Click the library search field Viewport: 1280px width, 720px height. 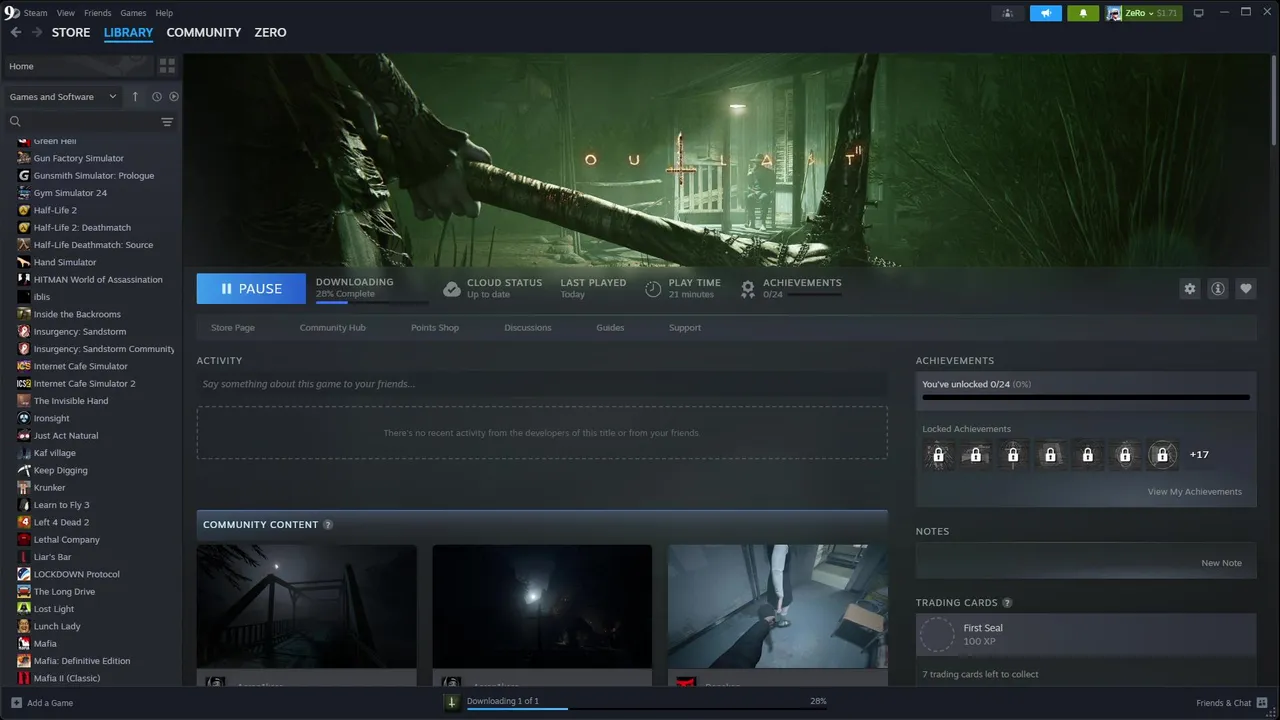point(91,122)
